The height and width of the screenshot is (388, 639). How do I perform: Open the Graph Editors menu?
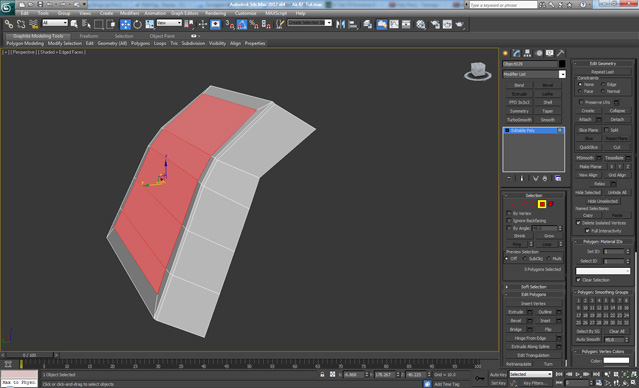coord(184,13)
